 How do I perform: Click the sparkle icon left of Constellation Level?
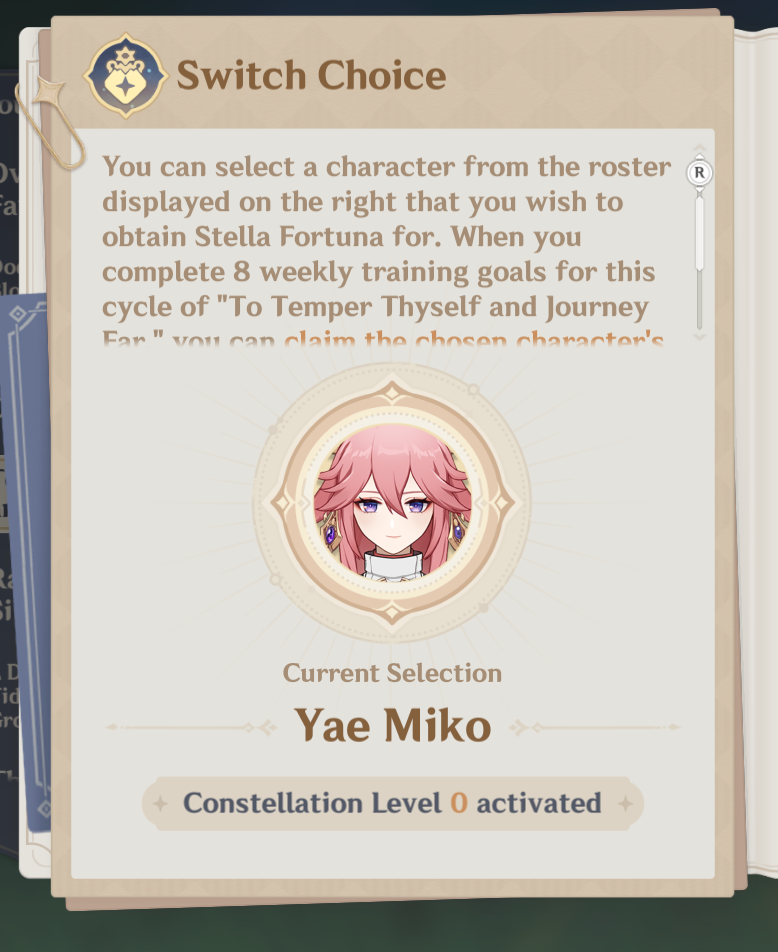click(x=160, y=804)
